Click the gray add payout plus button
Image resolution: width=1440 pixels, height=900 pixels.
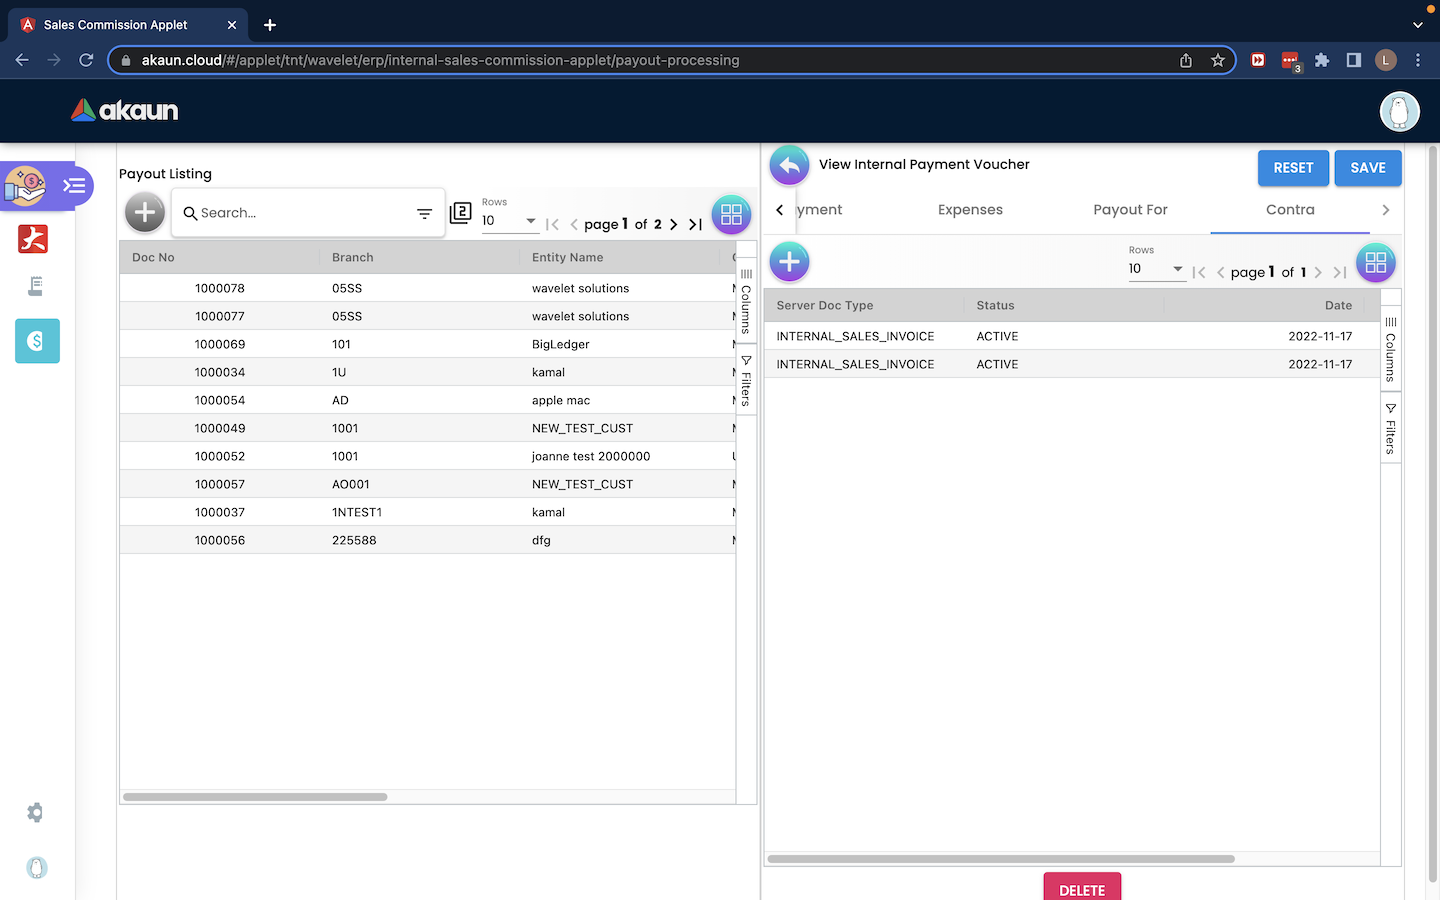145,212
